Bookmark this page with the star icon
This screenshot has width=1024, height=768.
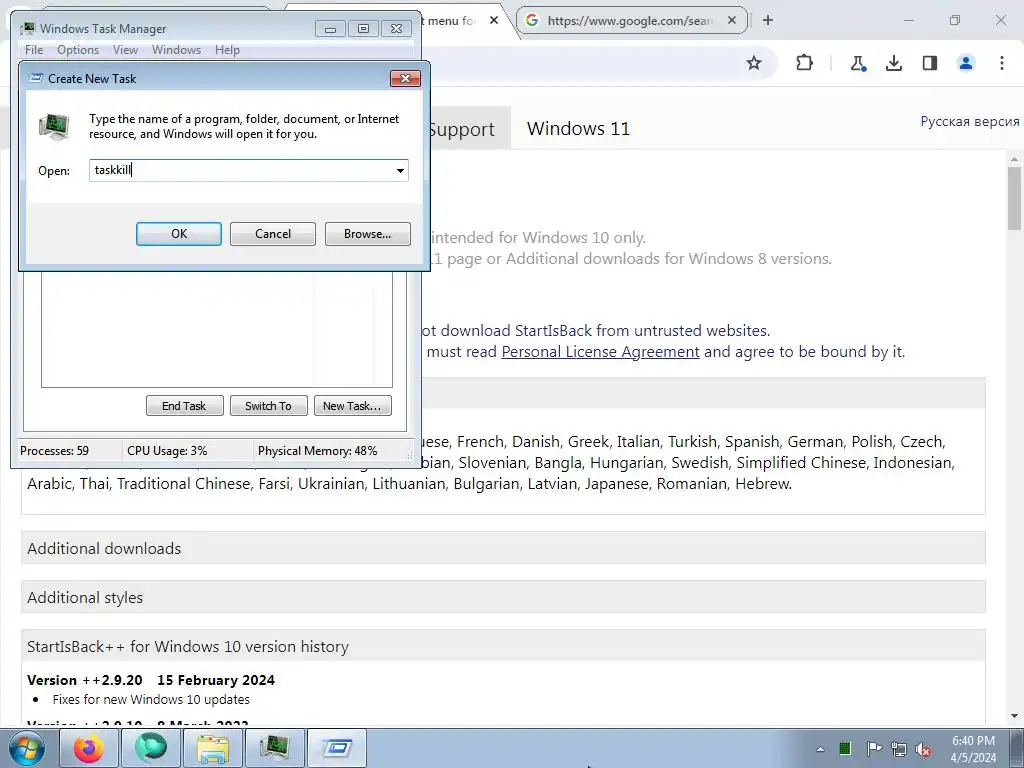[754, 63]
